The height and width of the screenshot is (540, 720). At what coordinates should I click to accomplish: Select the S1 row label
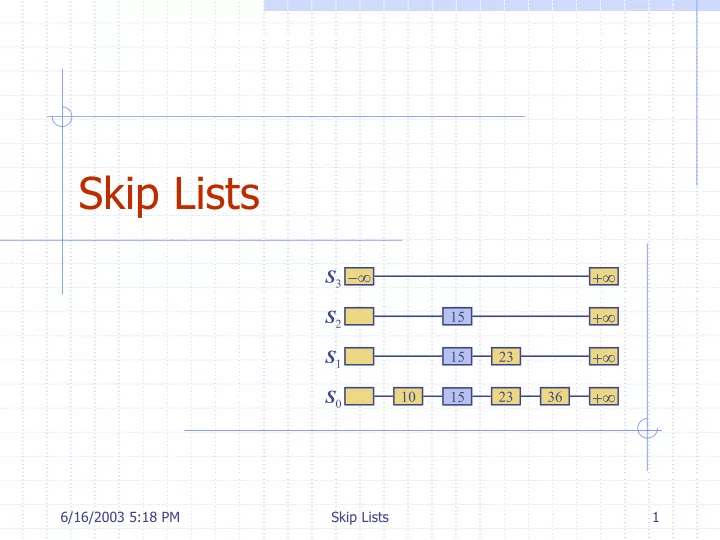coord(333,357)
